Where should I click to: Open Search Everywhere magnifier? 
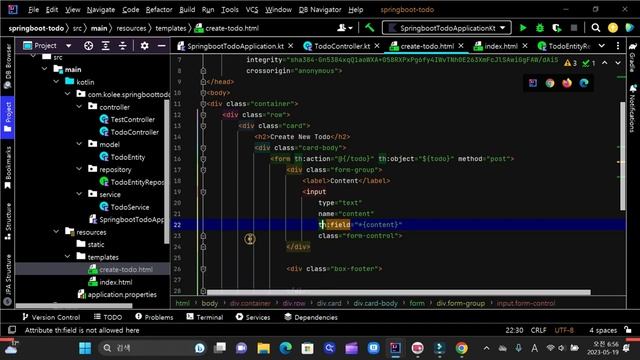pyautogui.click(x=596, y=28)
